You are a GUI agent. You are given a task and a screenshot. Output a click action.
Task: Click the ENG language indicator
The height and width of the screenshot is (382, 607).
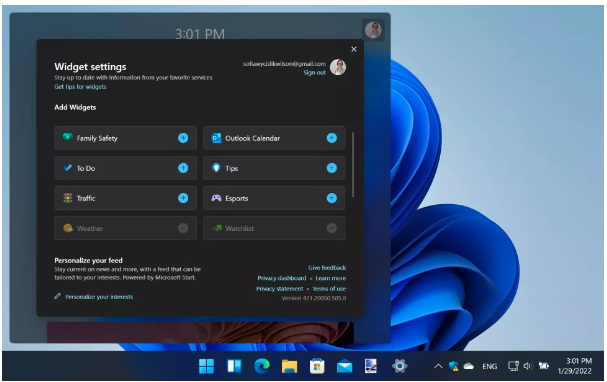pyautogui.click(x=490, y=367)
